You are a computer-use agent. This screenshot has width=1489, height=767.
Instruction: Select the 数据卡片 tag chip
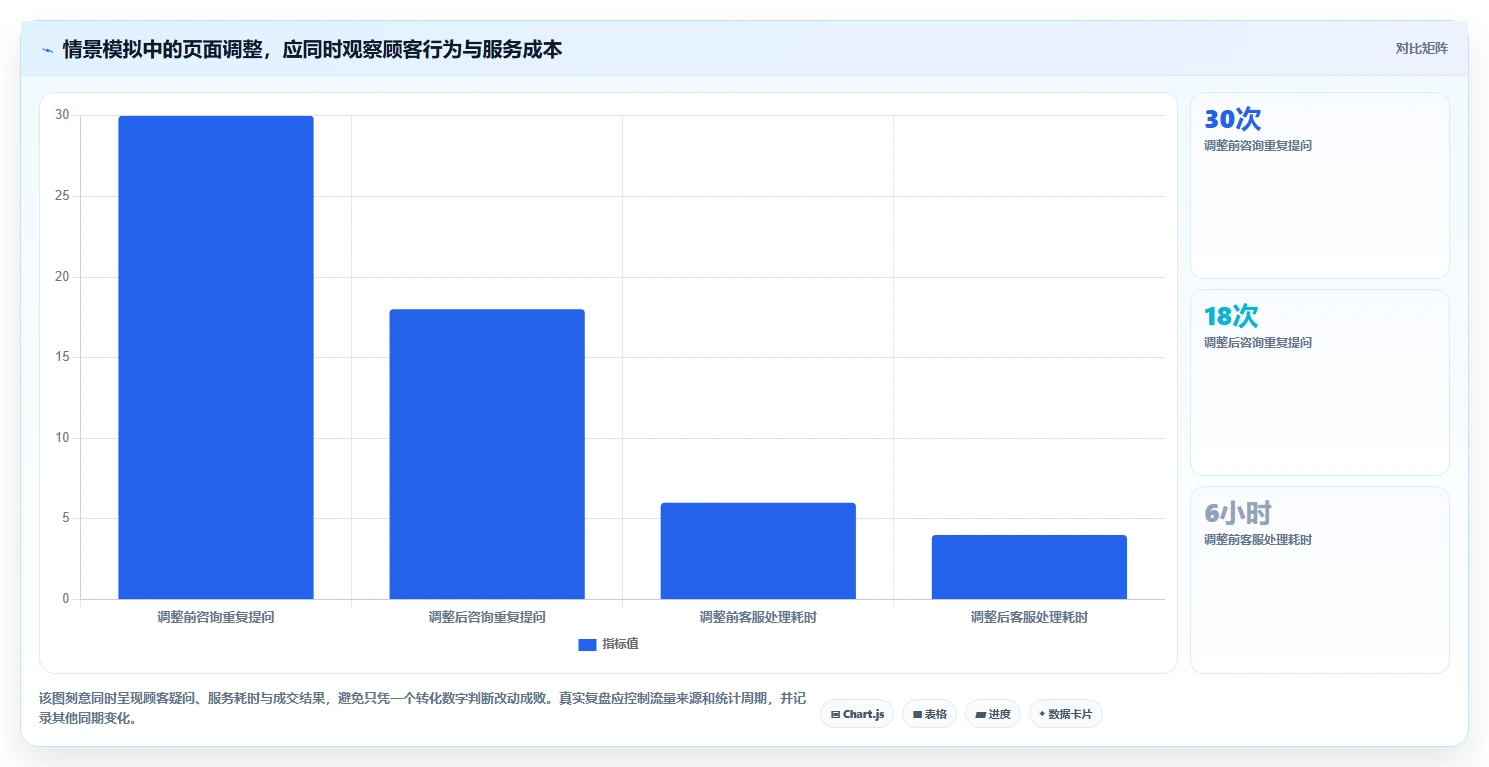[x=1065, y=714]
